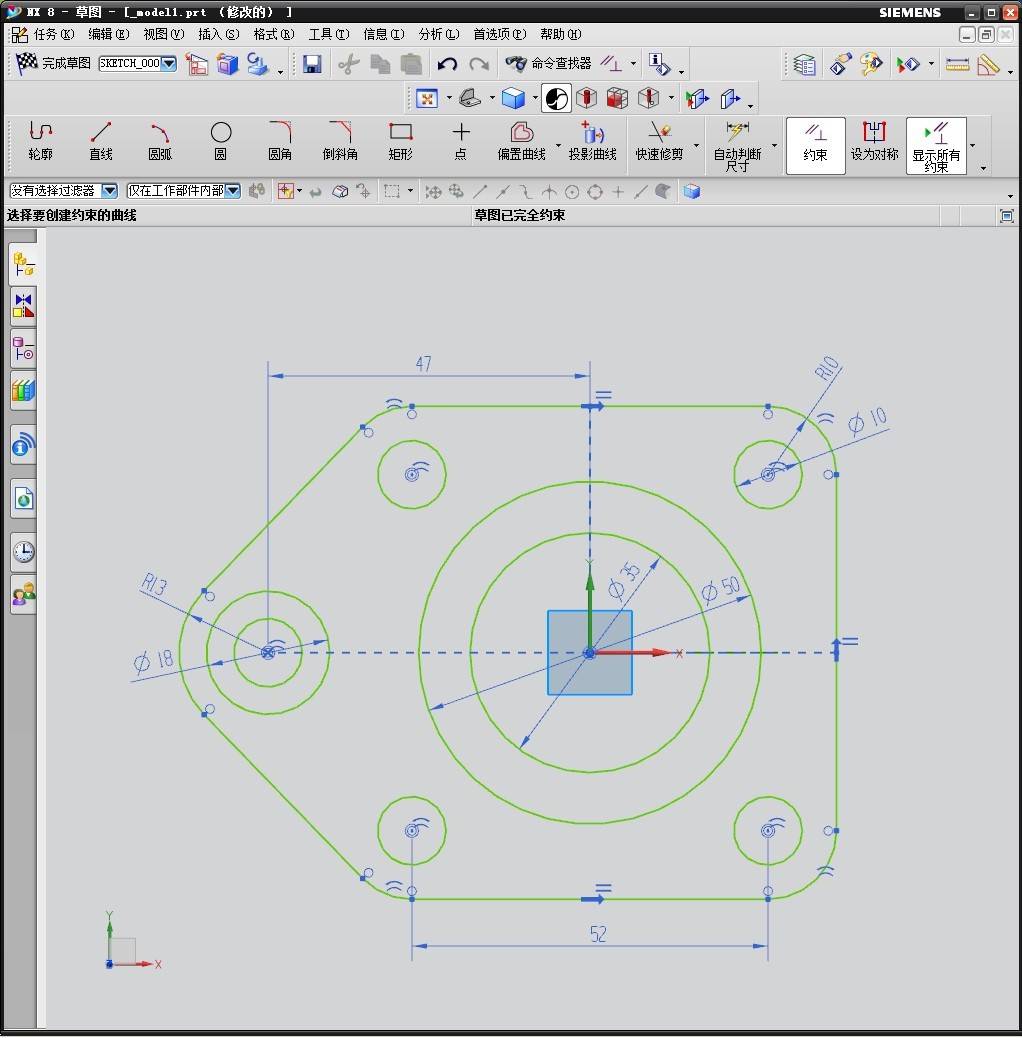The image size is (1022, 1038).
Task: Expand the arrow beside 显示所有约束
Action: click(972, 145)
